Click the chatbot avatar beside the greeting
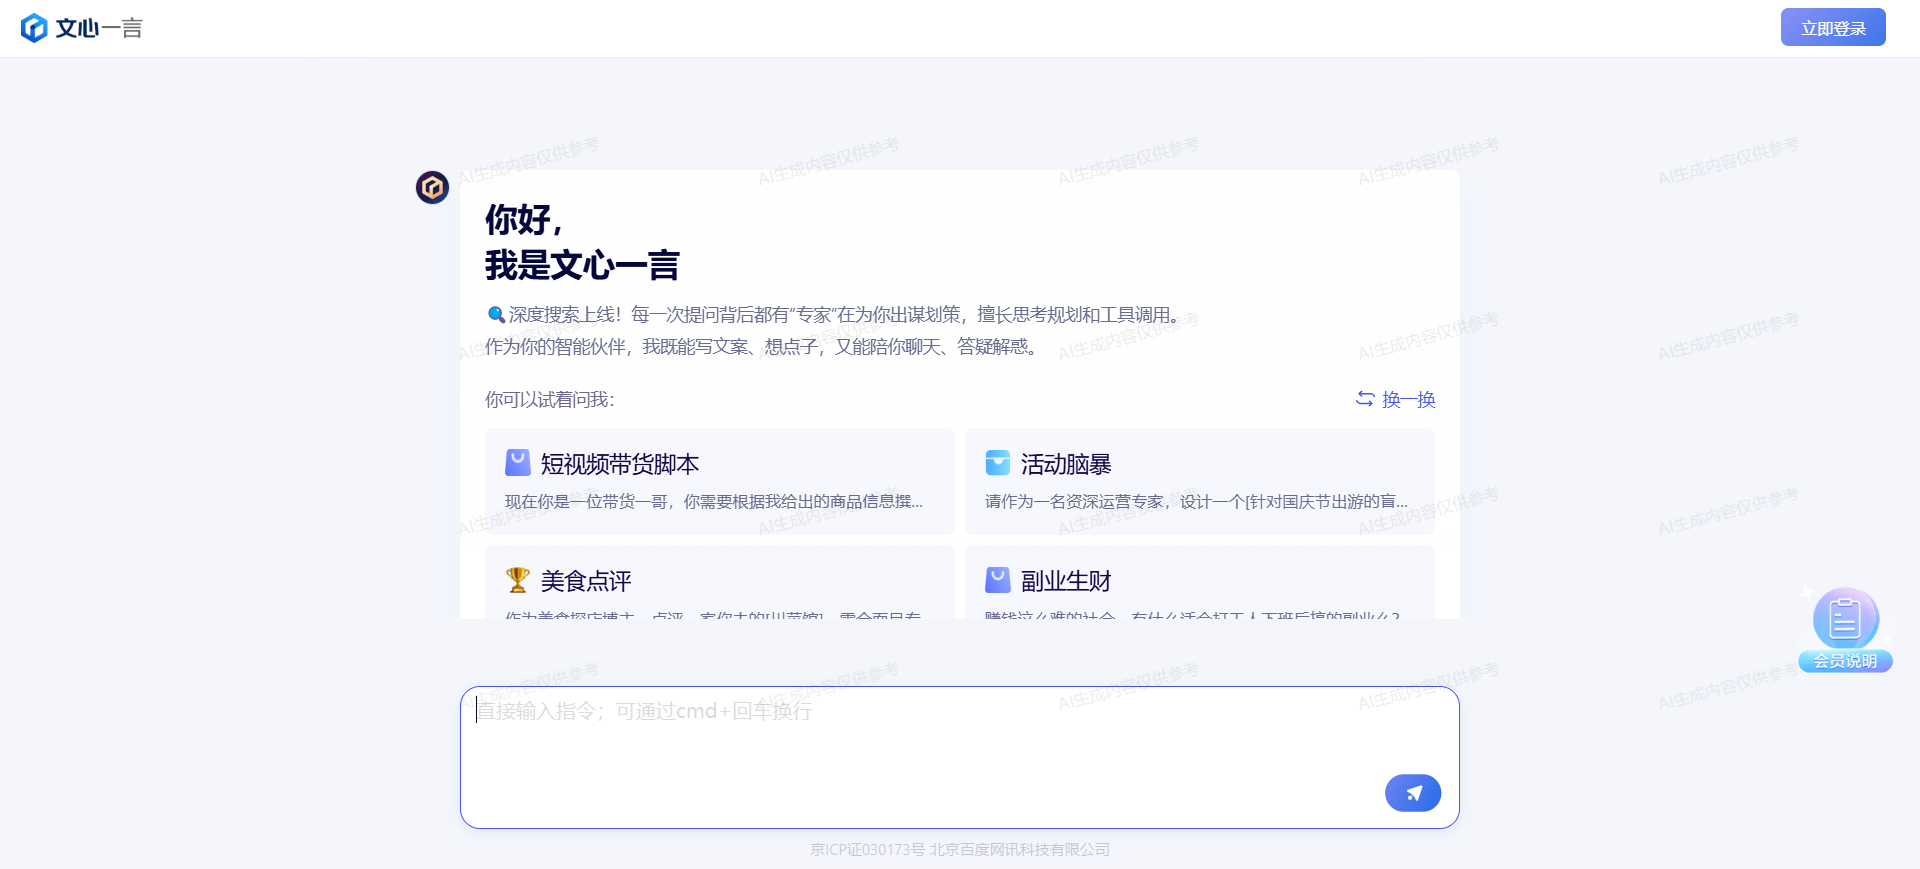 [432, 187]
